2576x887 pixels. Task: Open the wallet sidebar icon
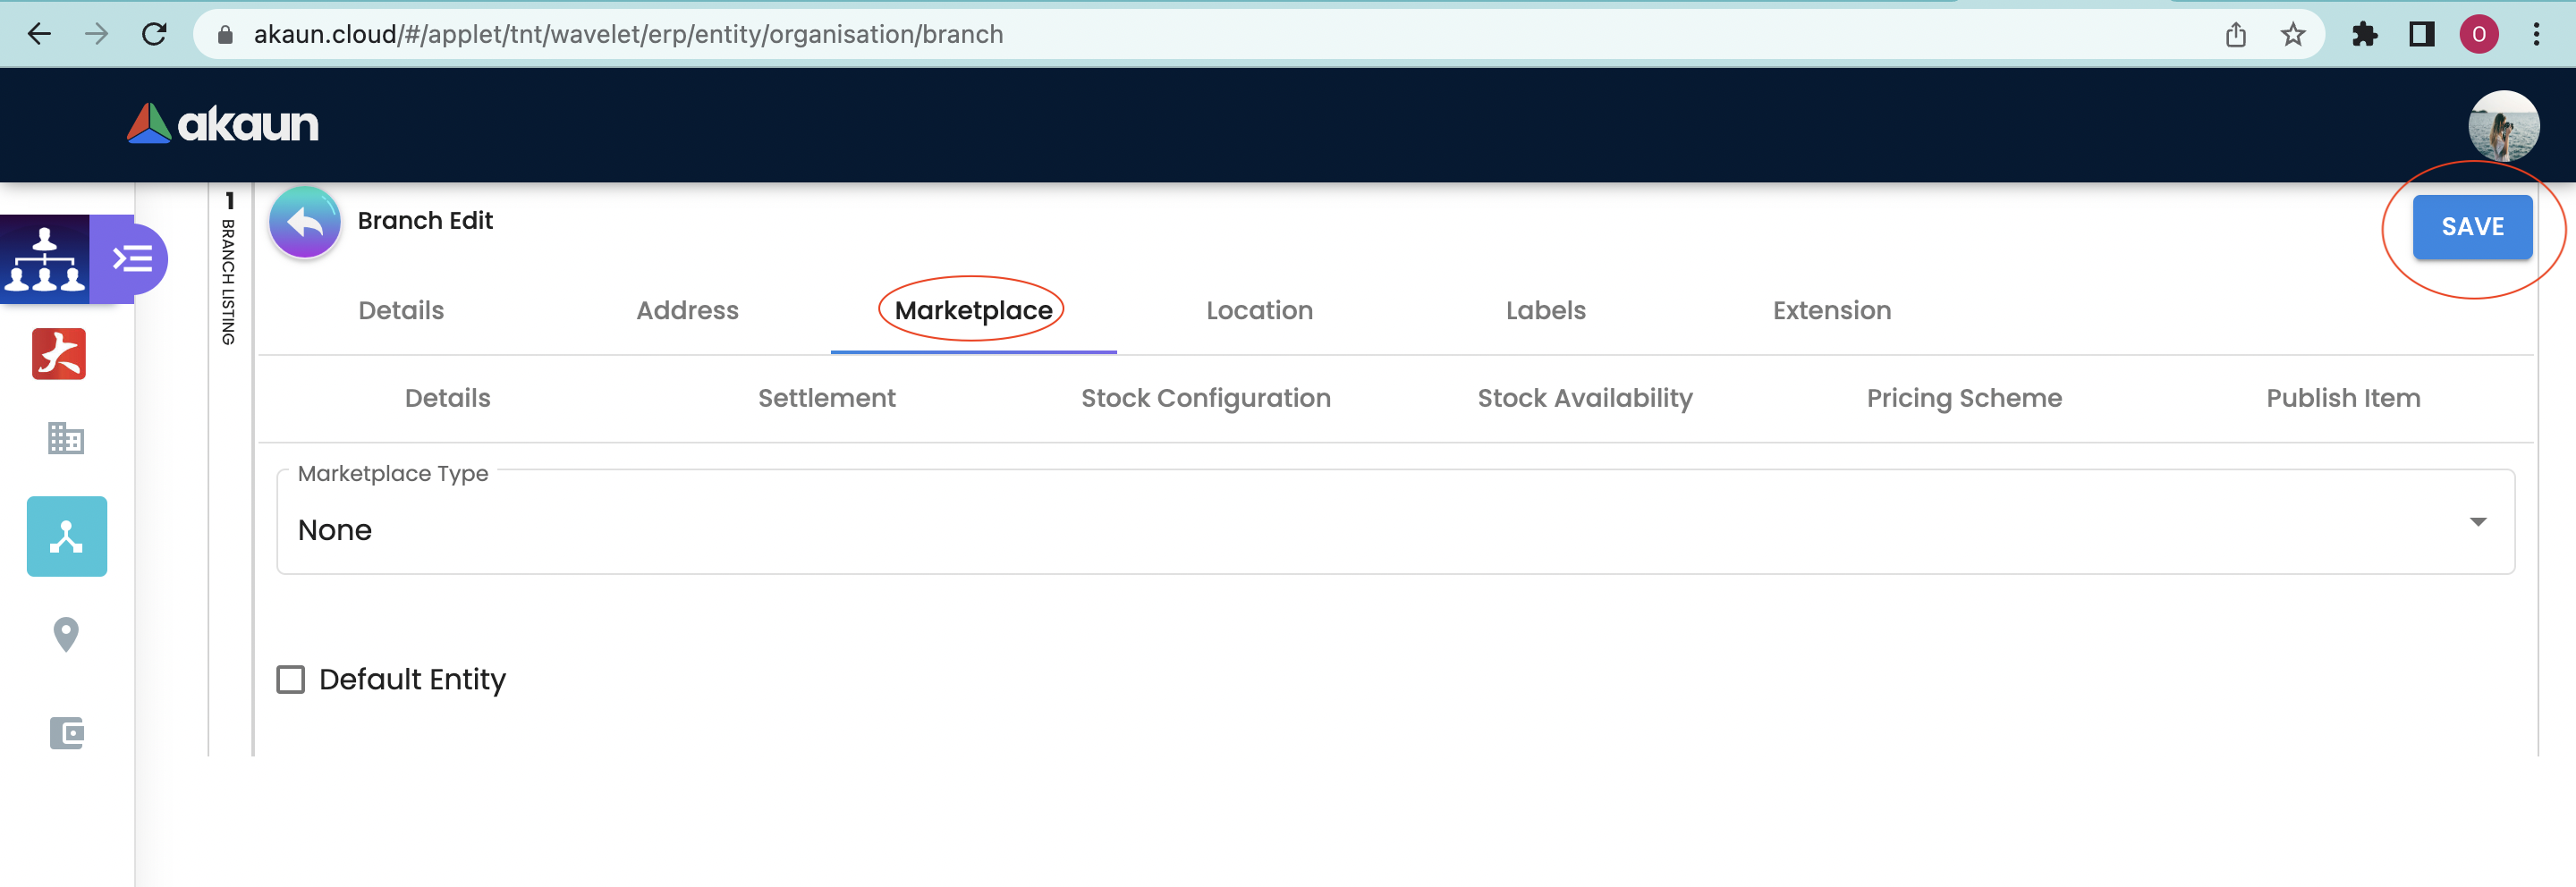(x=67, y=733)
